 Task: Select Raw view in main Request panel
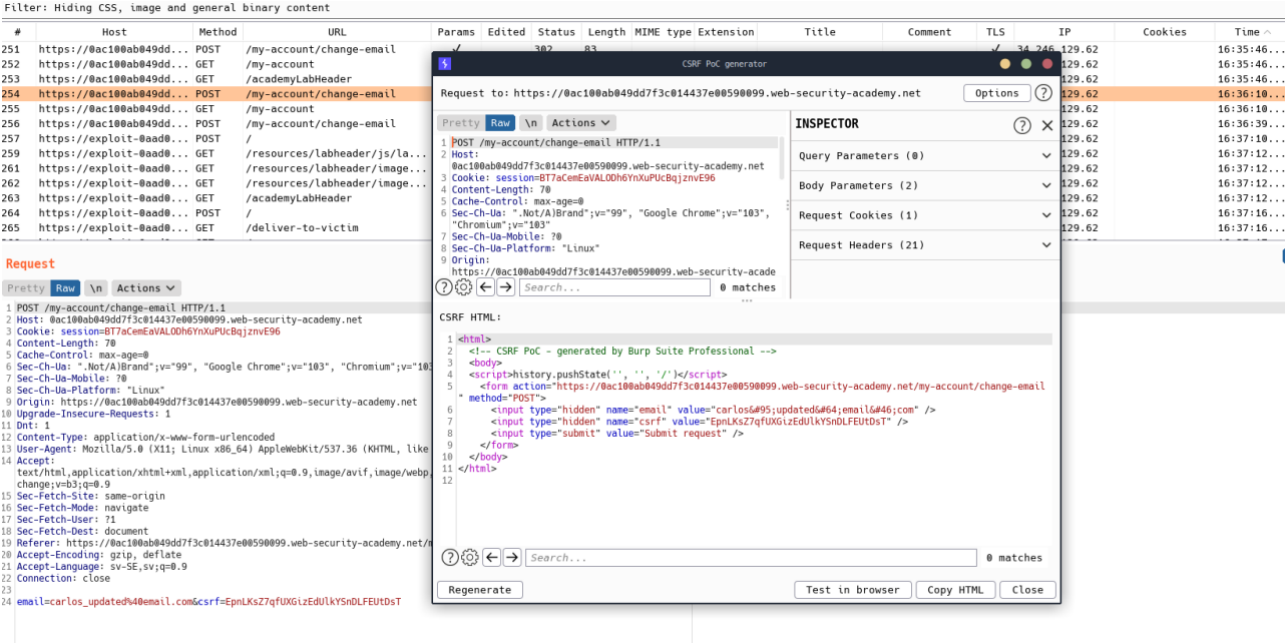pos(65,288)
